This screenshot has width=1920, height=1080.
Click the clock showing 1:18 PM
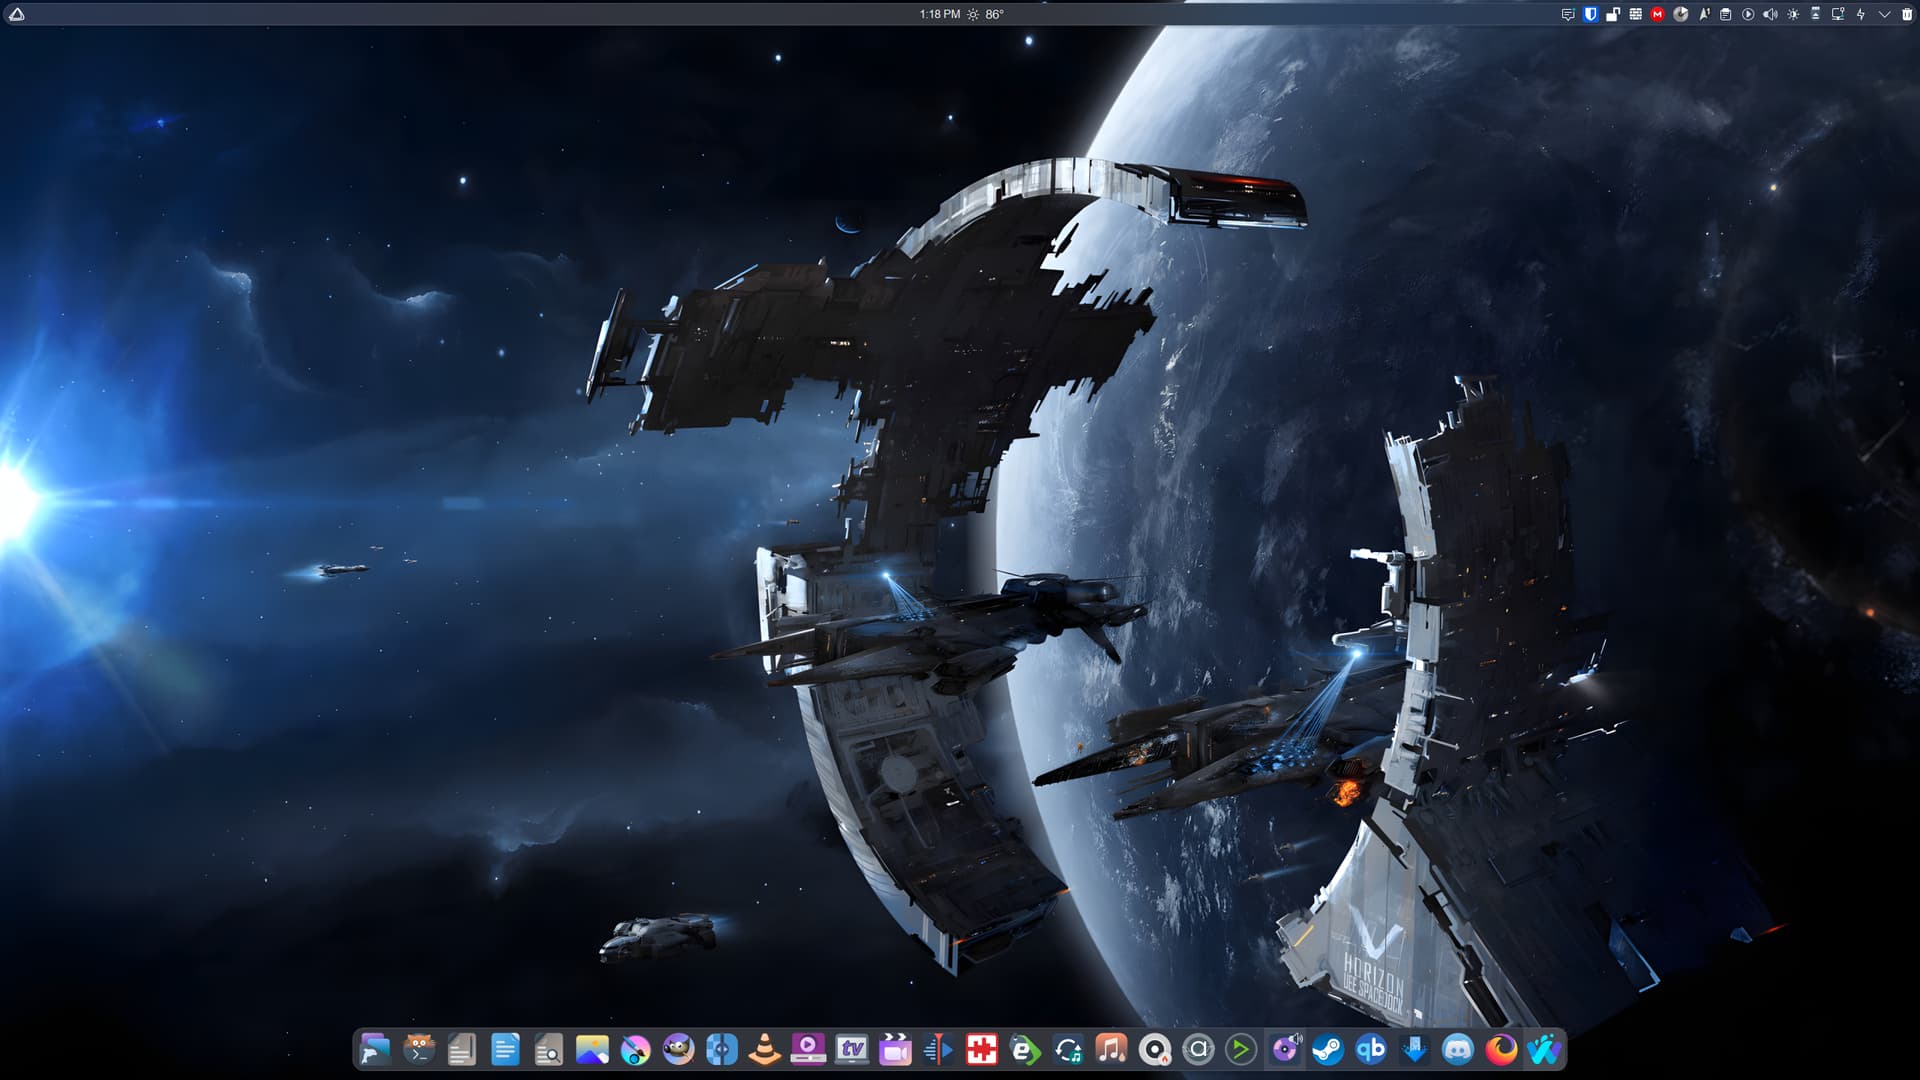tap(939, 14)
